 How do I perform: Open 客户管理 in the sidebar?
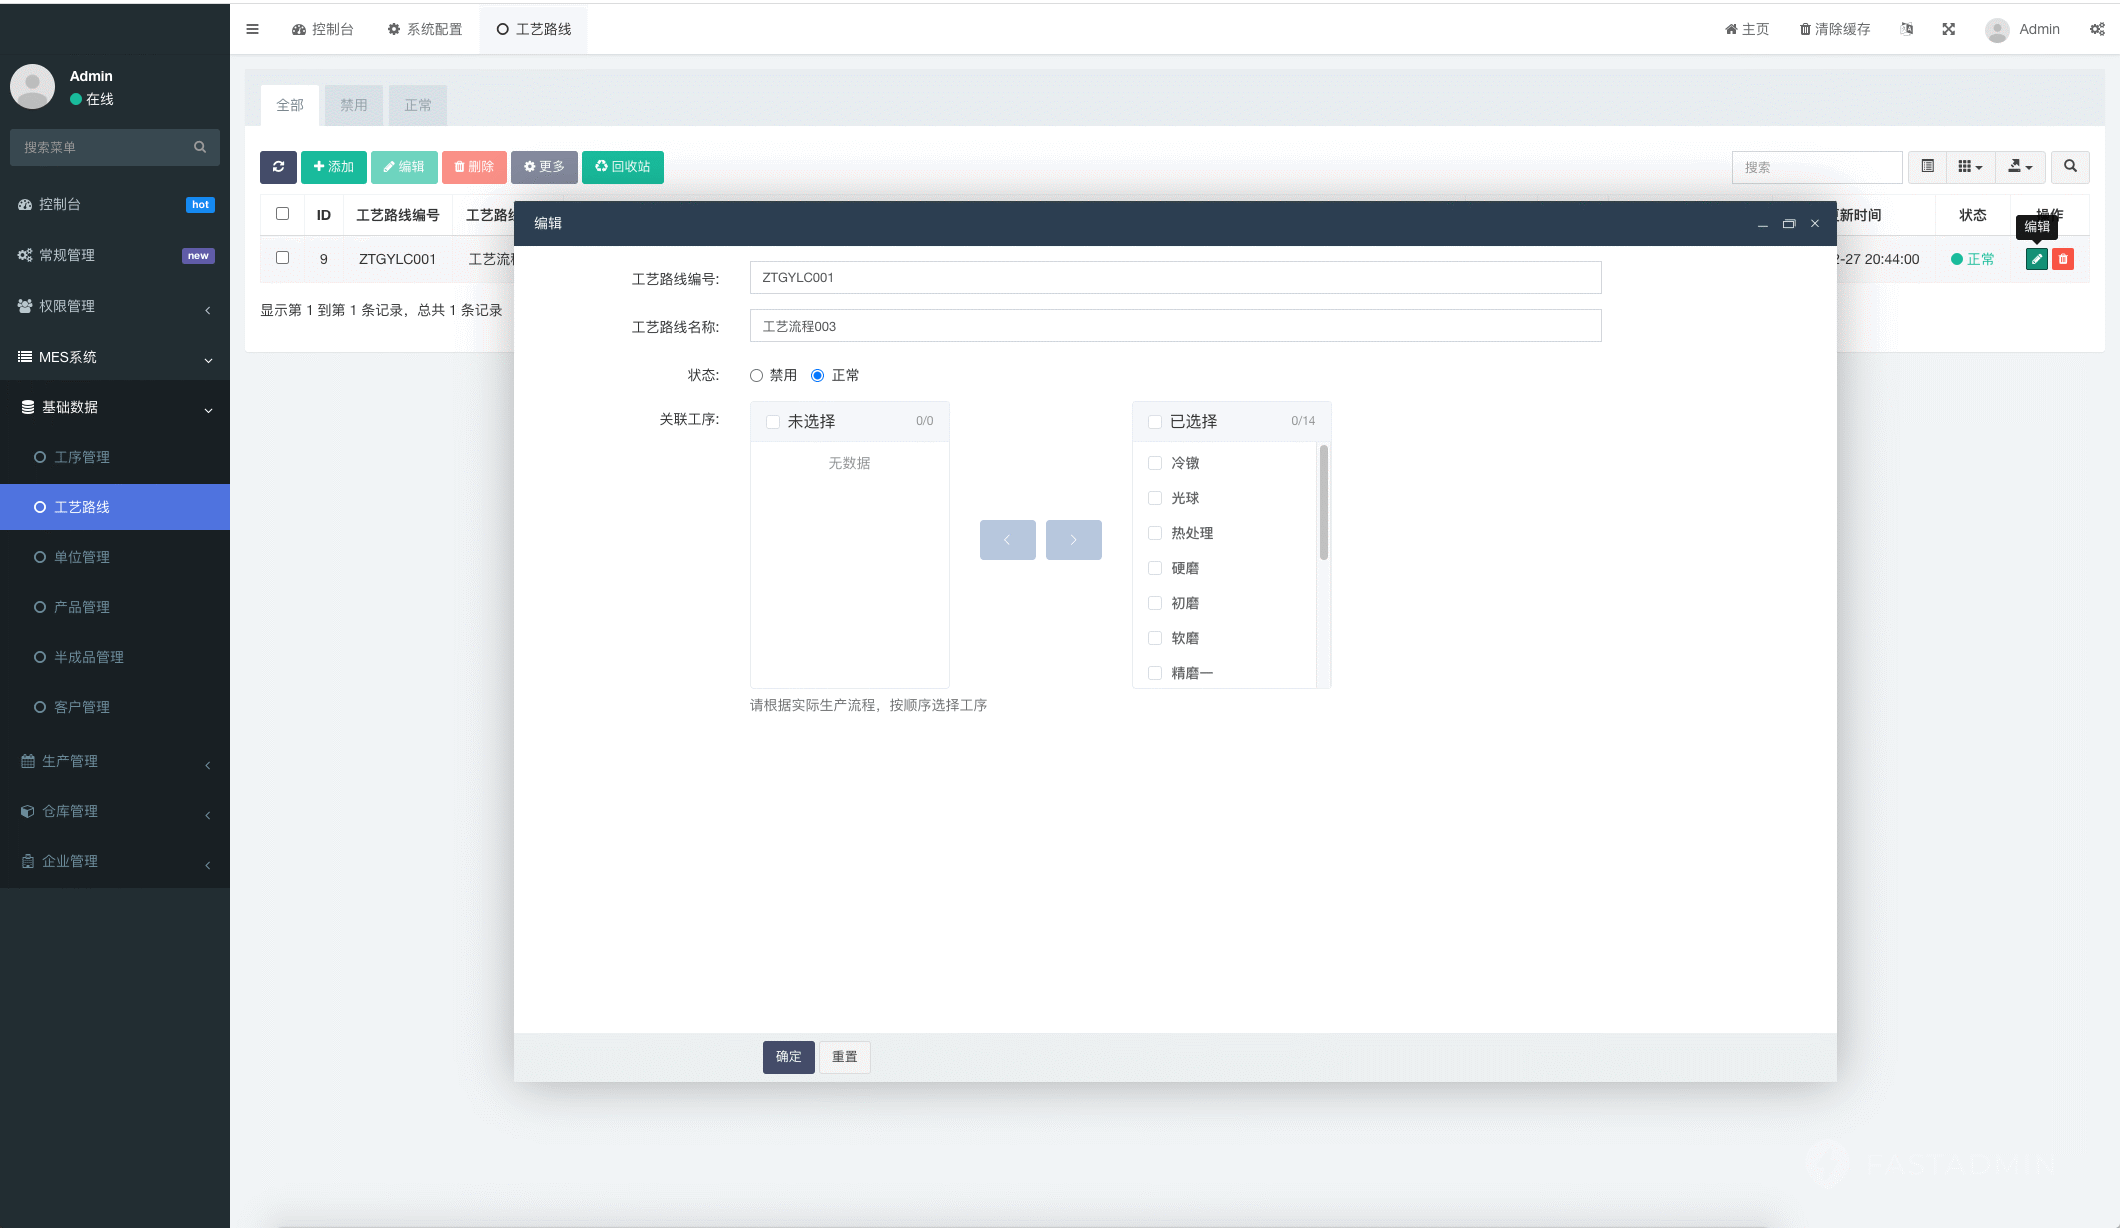[115, 707]
